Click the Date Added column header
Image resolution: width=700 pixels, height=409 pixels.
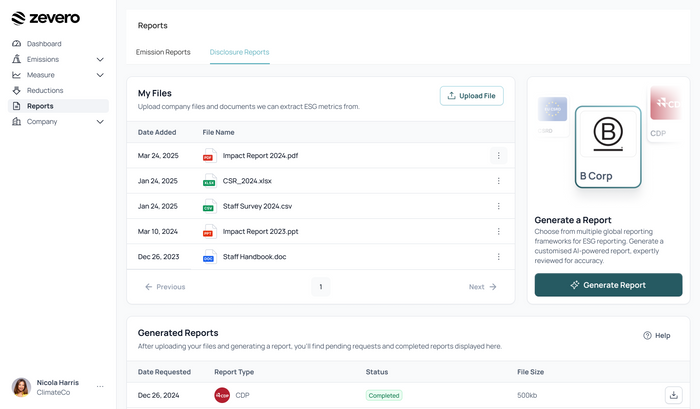[x=157, y=132]
